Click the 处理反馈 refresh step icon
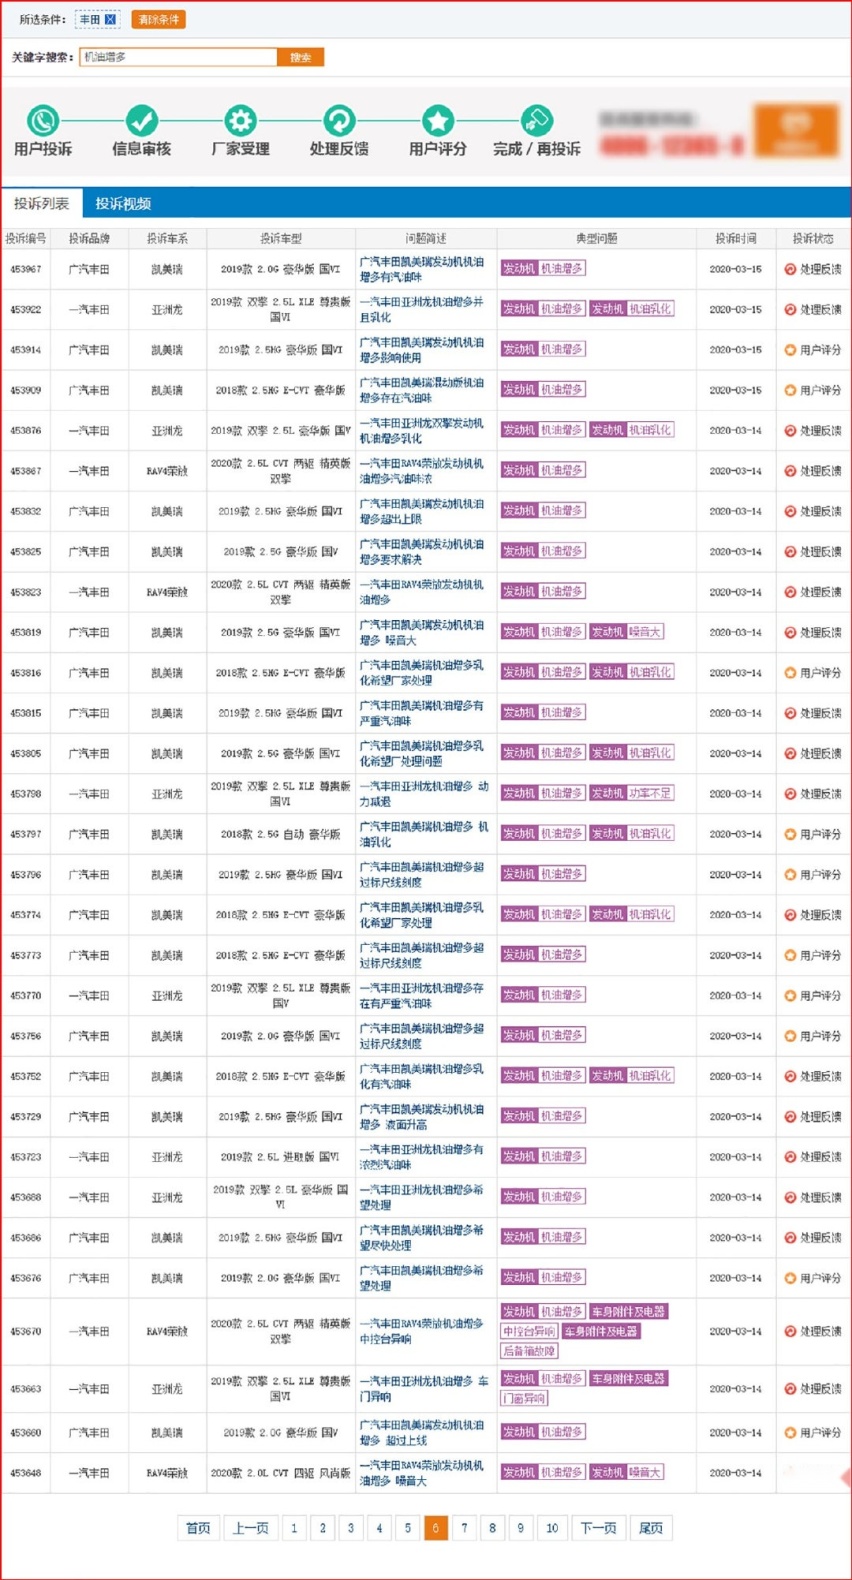852x1580 pixels. click(x=339, y=121)
